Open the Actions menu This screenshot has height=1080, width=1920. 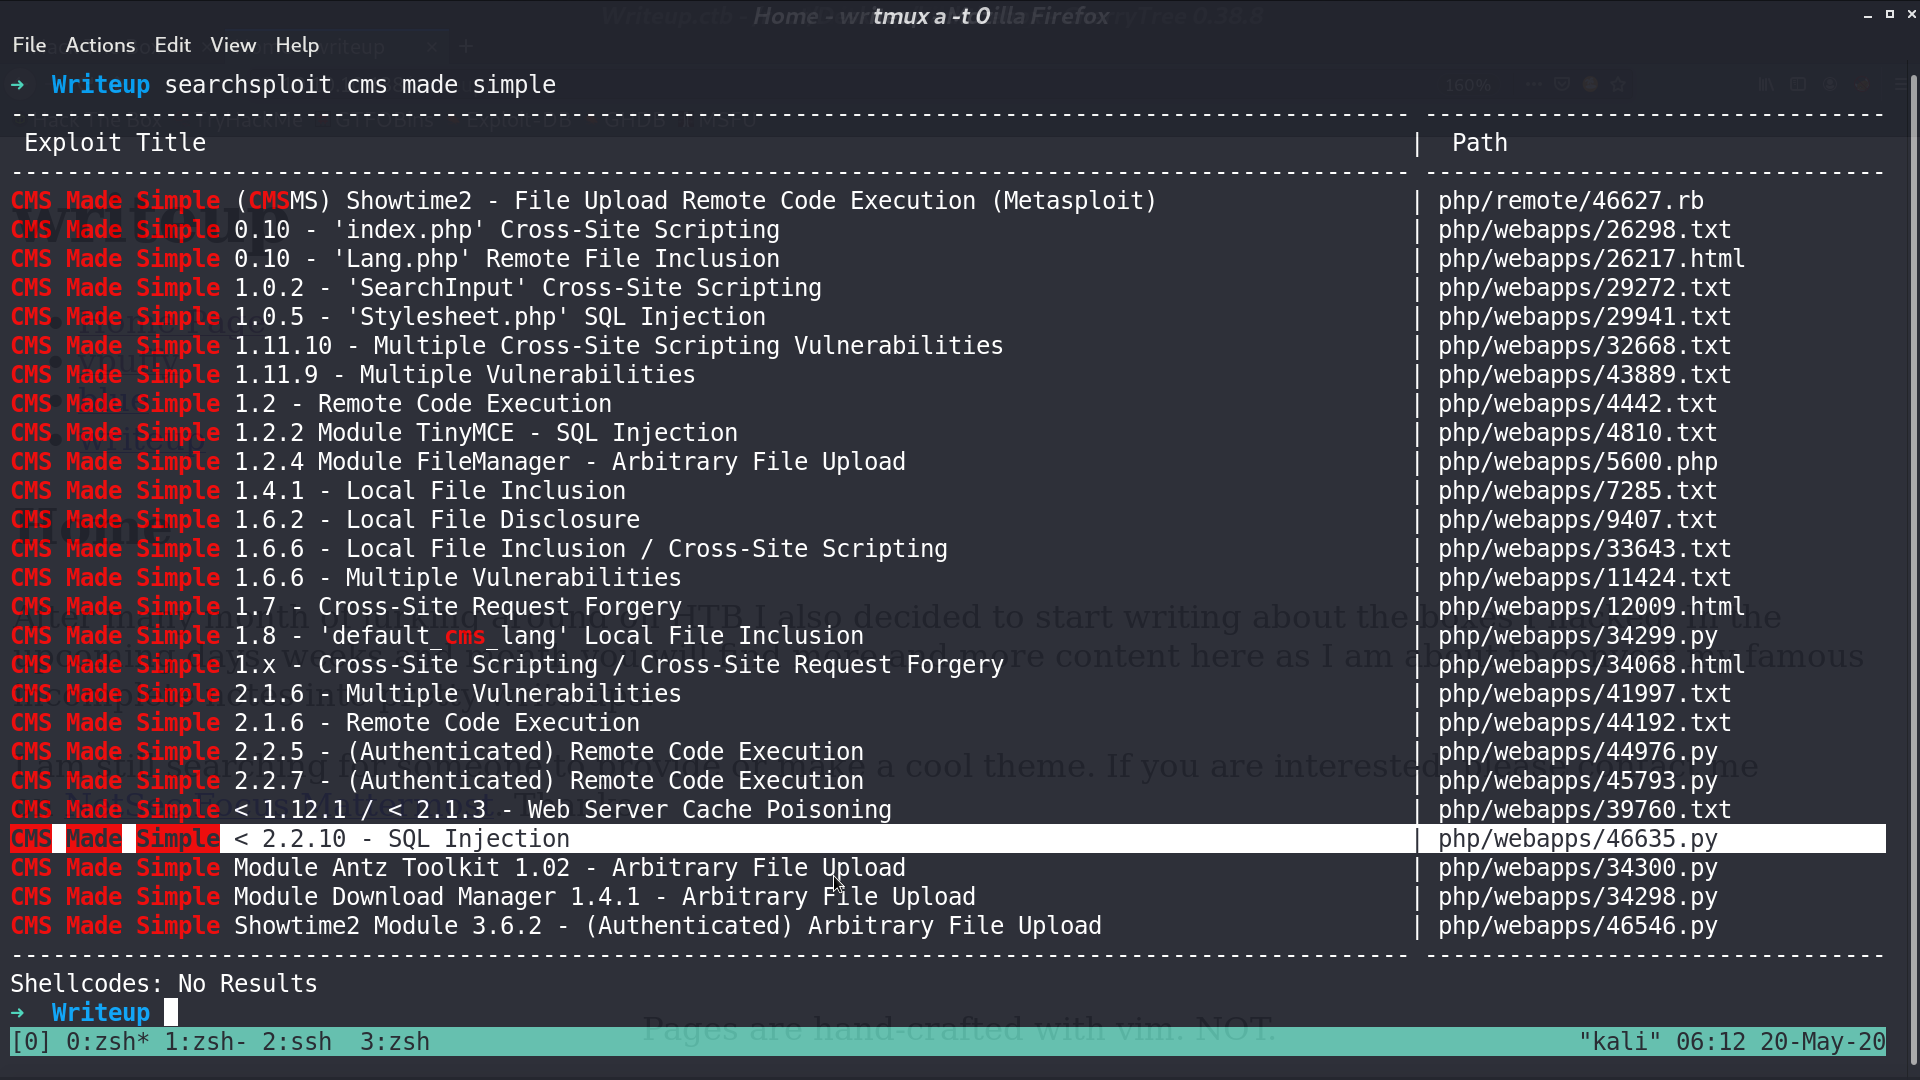[x=100, y=45]
